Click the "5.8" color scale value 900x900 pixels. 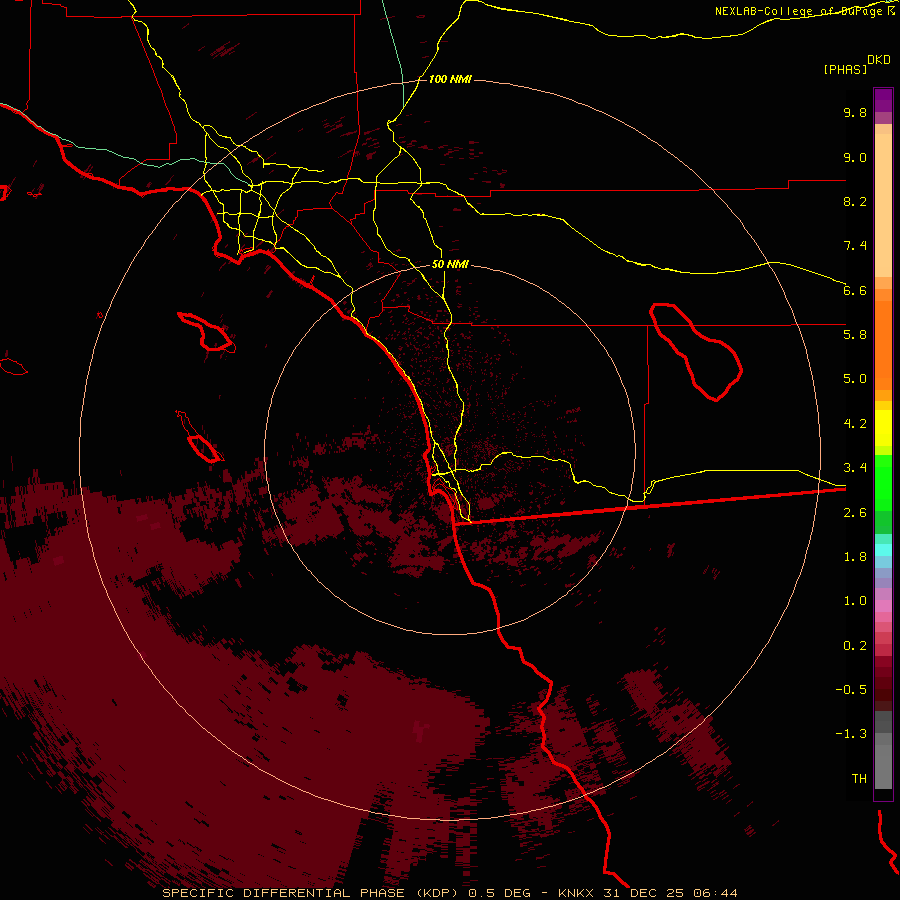tap(855, 335)
